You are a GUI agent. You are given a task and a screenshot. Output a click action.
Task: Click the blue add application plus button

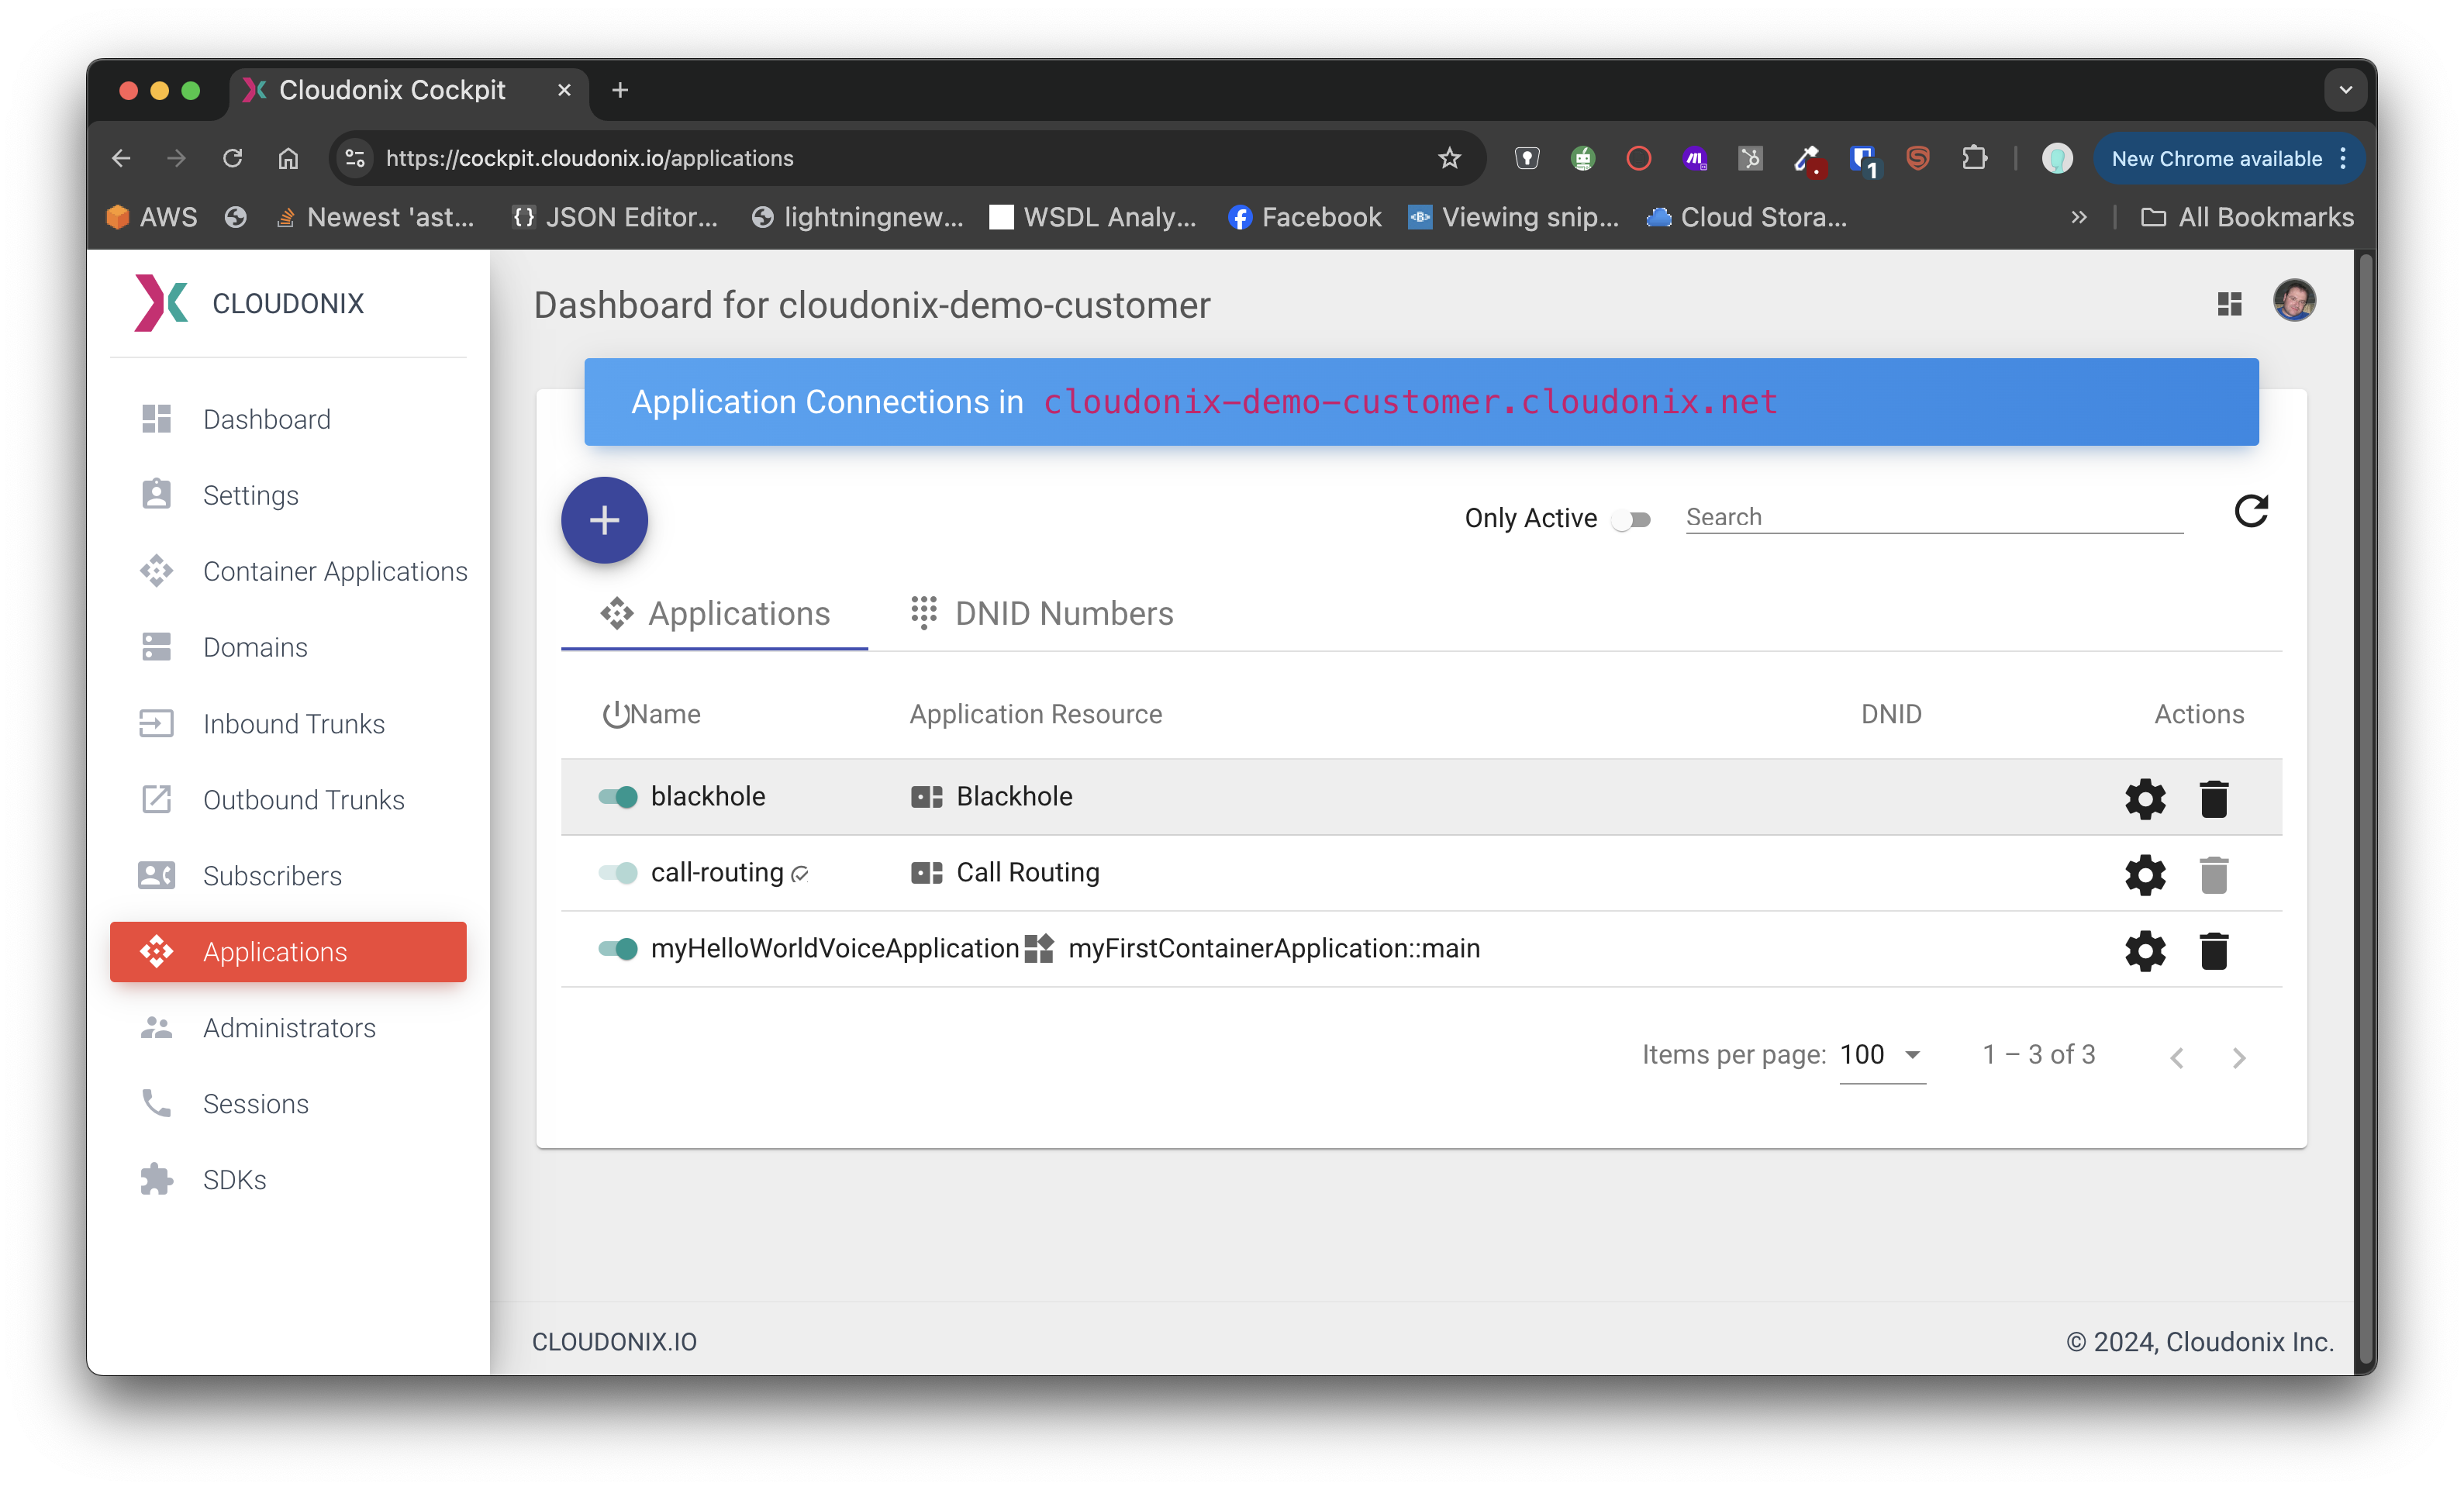point(604,520)
